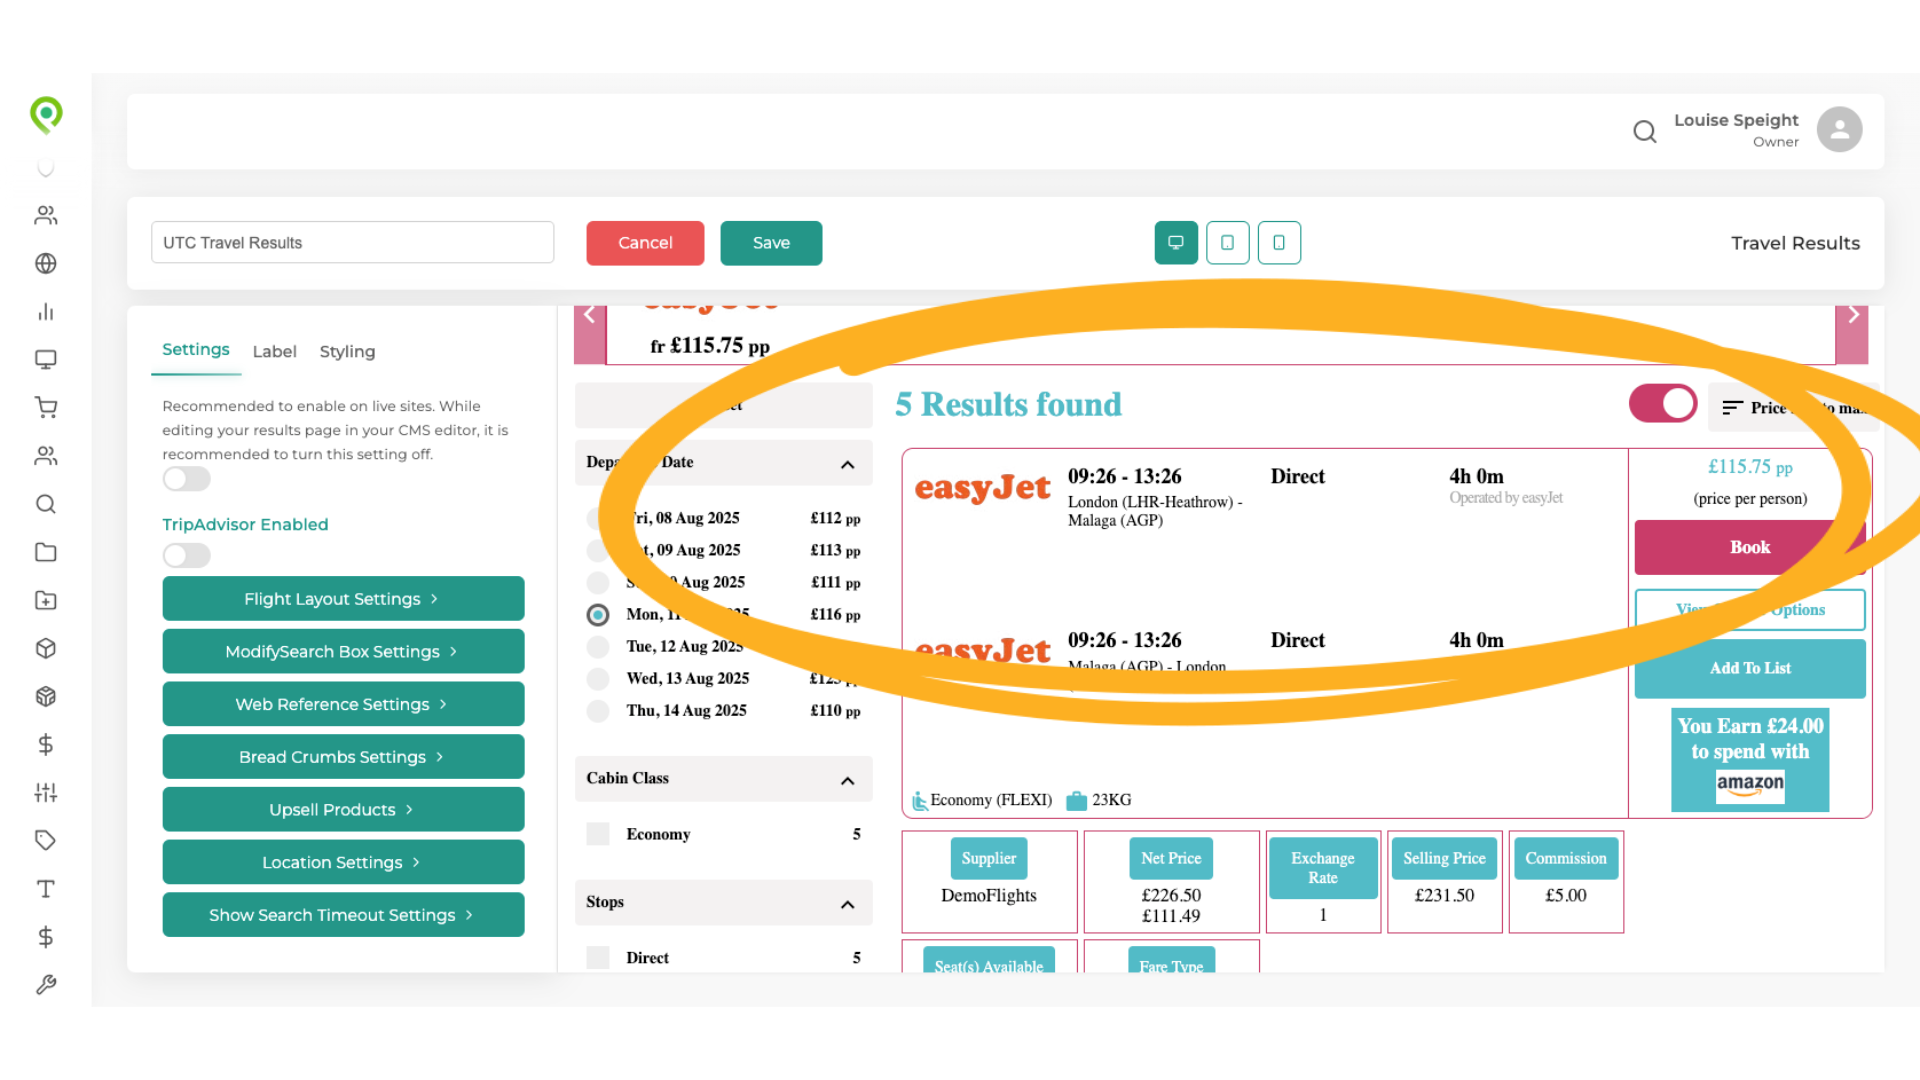Image resolution: width=1920 pixels, height=1080 pixels.
Task: Save the Travel Results page
Action: coord(771,243)
